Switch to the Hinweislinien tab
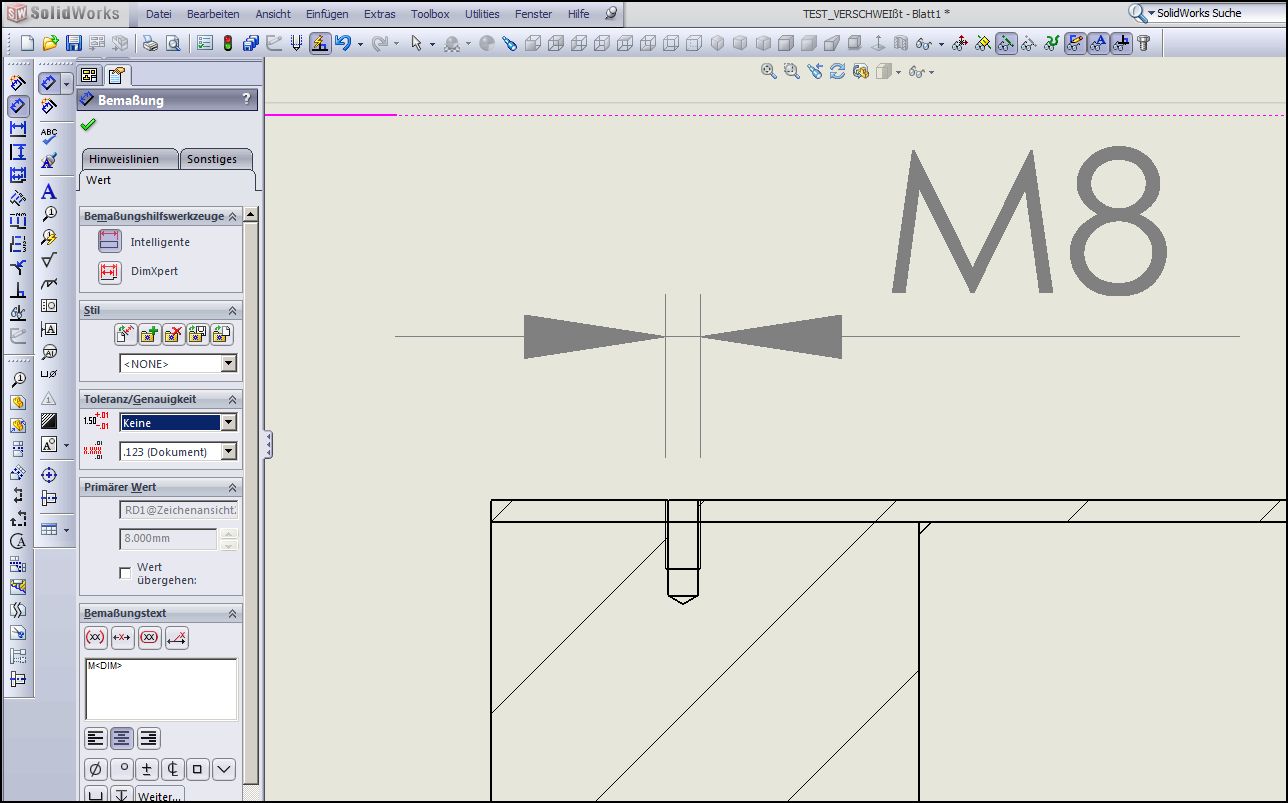 click(124, 159)
